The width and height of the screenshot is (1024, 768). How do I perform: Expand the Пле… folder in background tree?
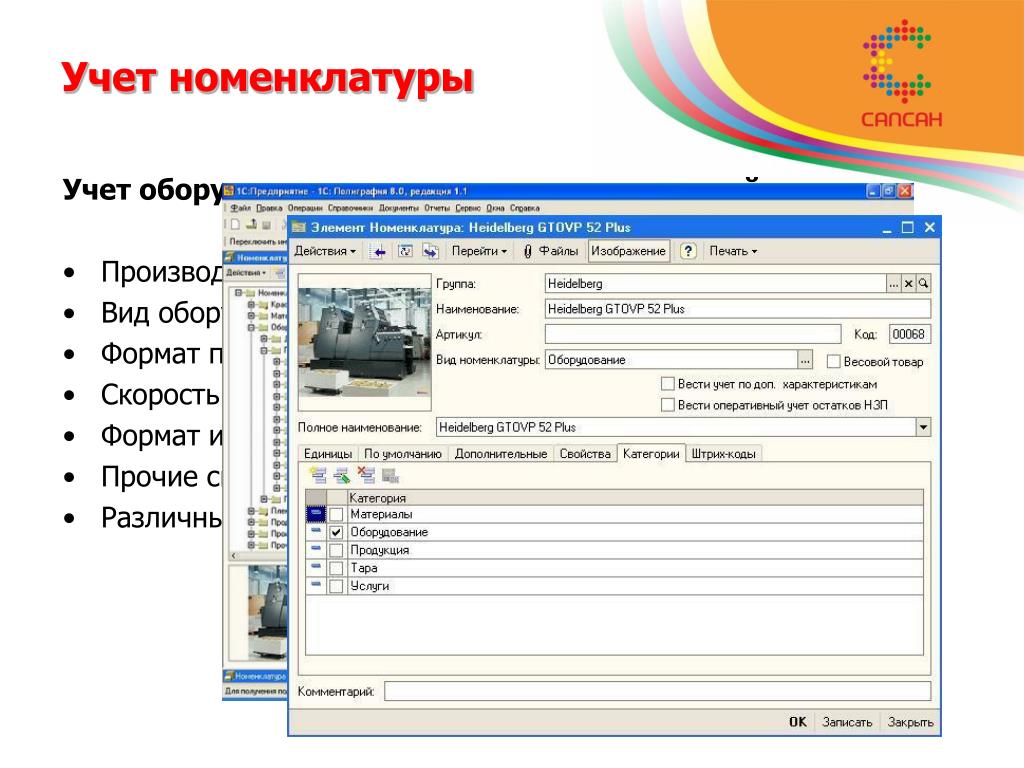(x=251, y=511)
